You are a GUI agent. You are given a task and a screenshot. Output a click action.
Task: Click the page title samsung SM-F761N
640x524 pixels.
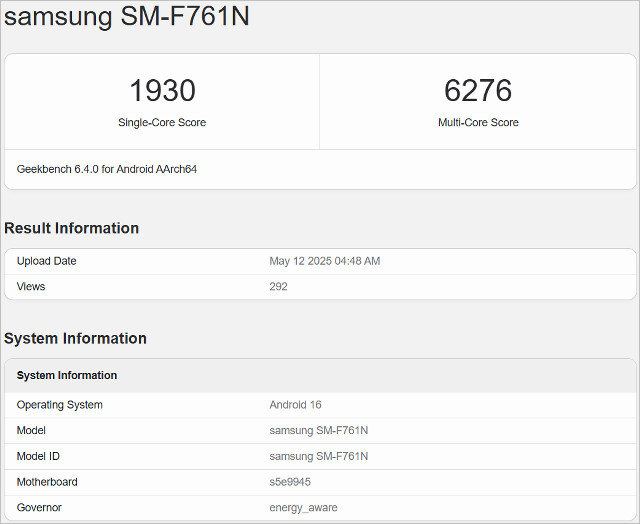pos(127,17)
